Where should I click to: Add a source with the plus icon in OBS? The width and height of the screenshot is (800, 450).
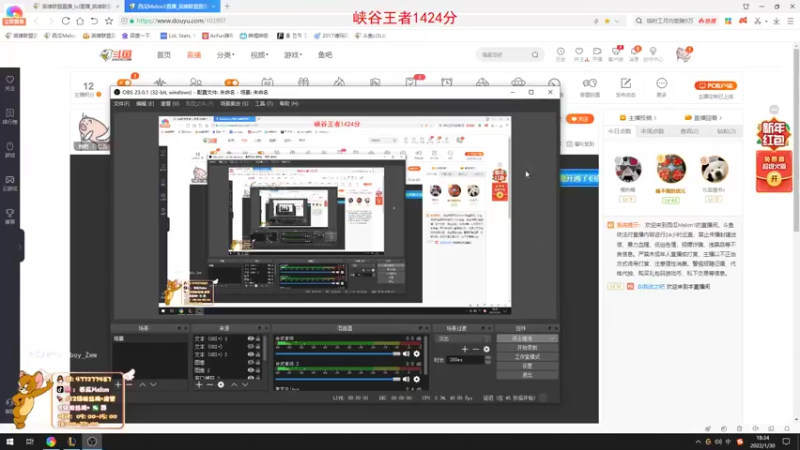pyautogui.click(x=199, y=384)
